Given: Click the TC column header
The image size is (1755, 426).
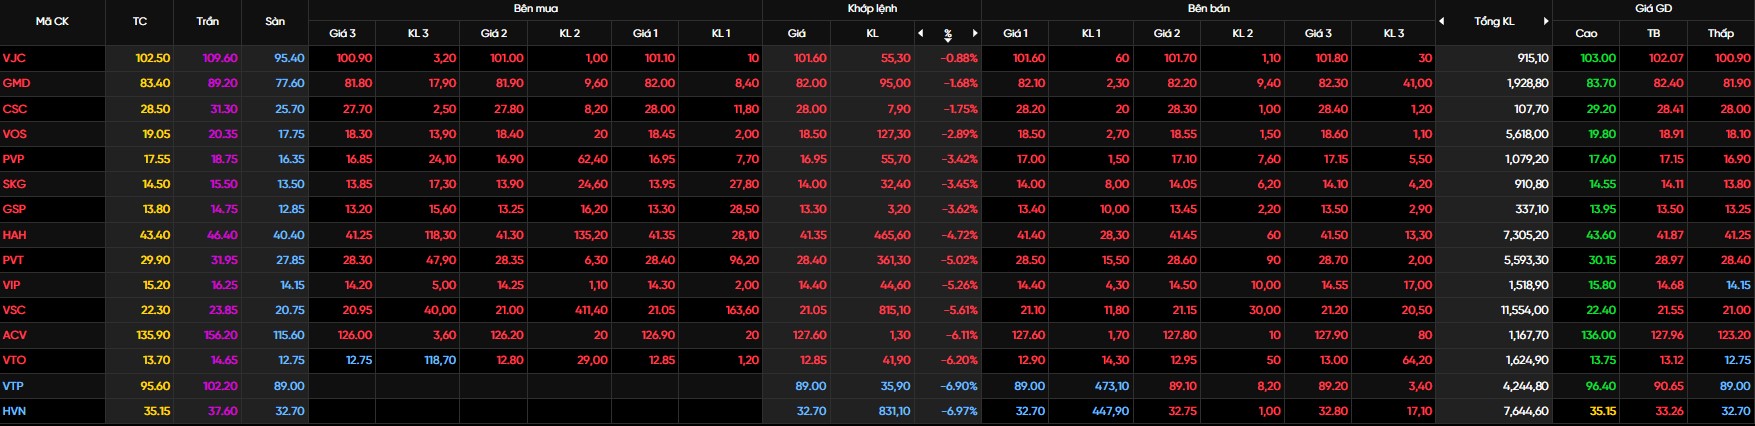Looking at the screenshot, I should point(139,21).
